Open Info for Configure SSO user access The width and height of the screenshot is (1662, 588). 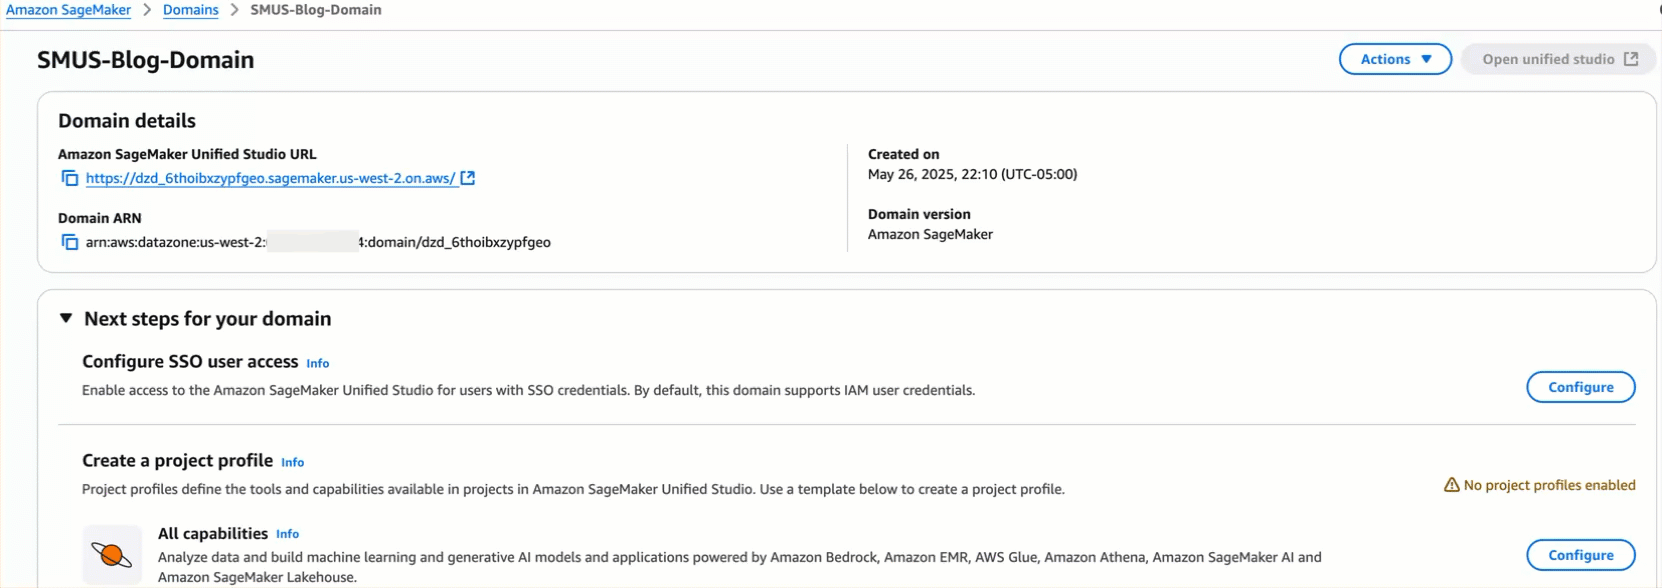click(317, 363)
